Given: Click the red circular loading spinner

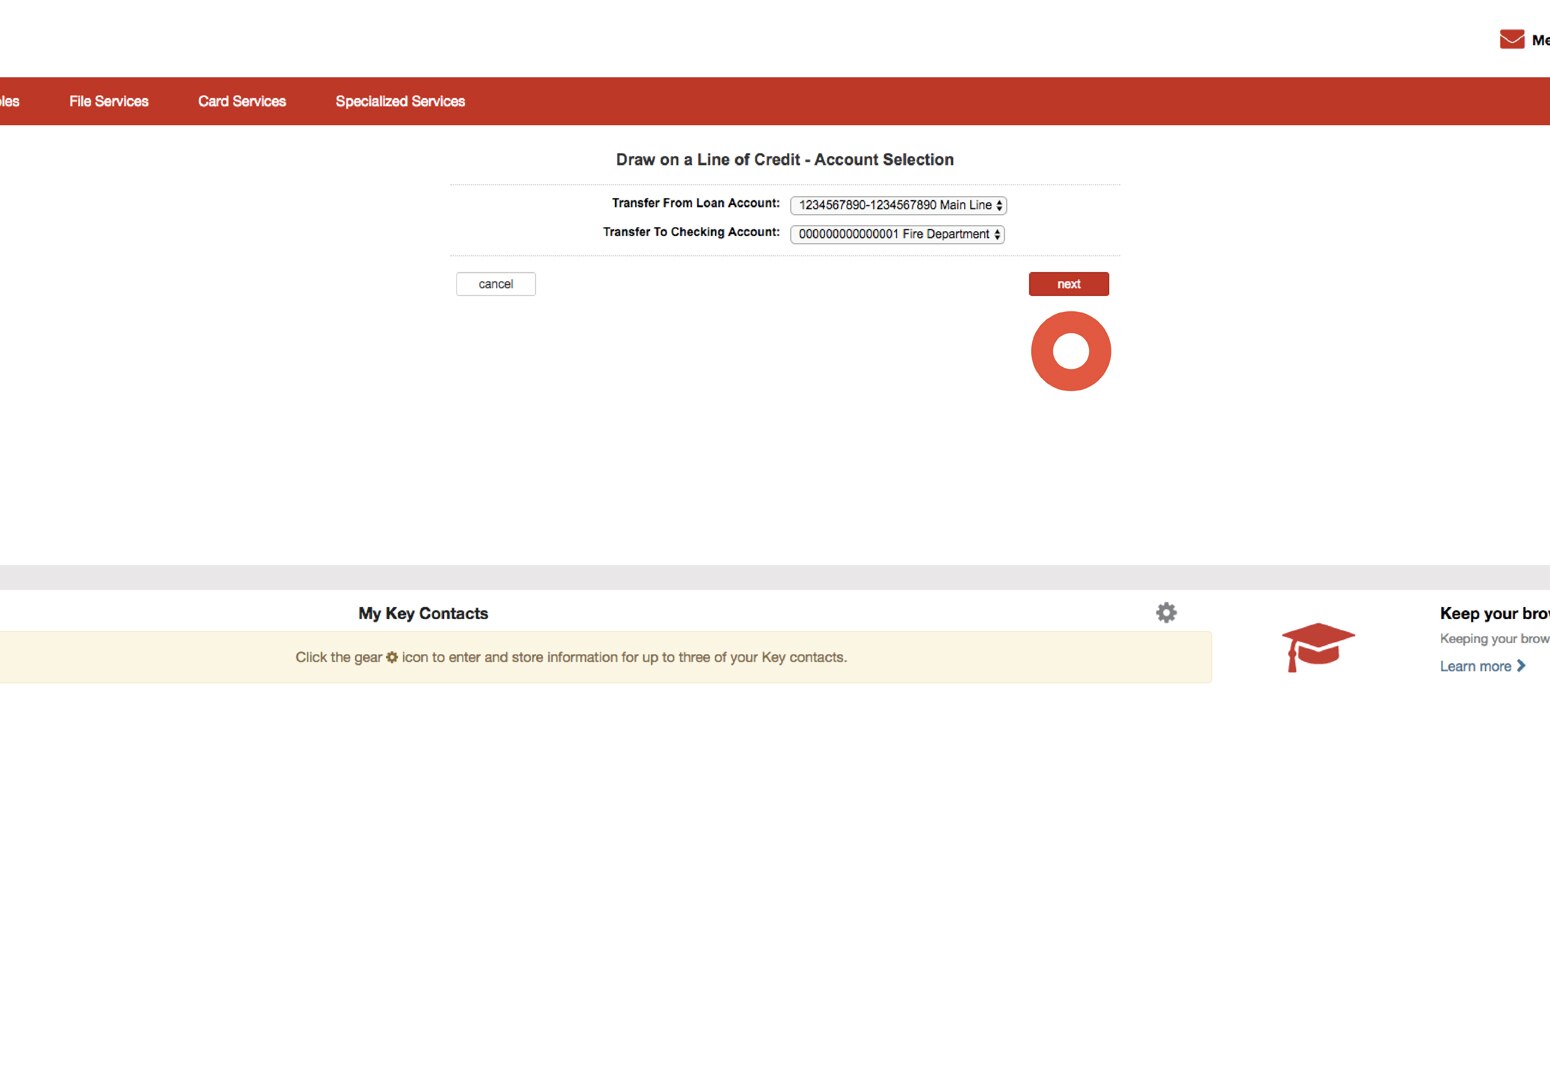Looking at the screenshot, I should (1070, 350).
